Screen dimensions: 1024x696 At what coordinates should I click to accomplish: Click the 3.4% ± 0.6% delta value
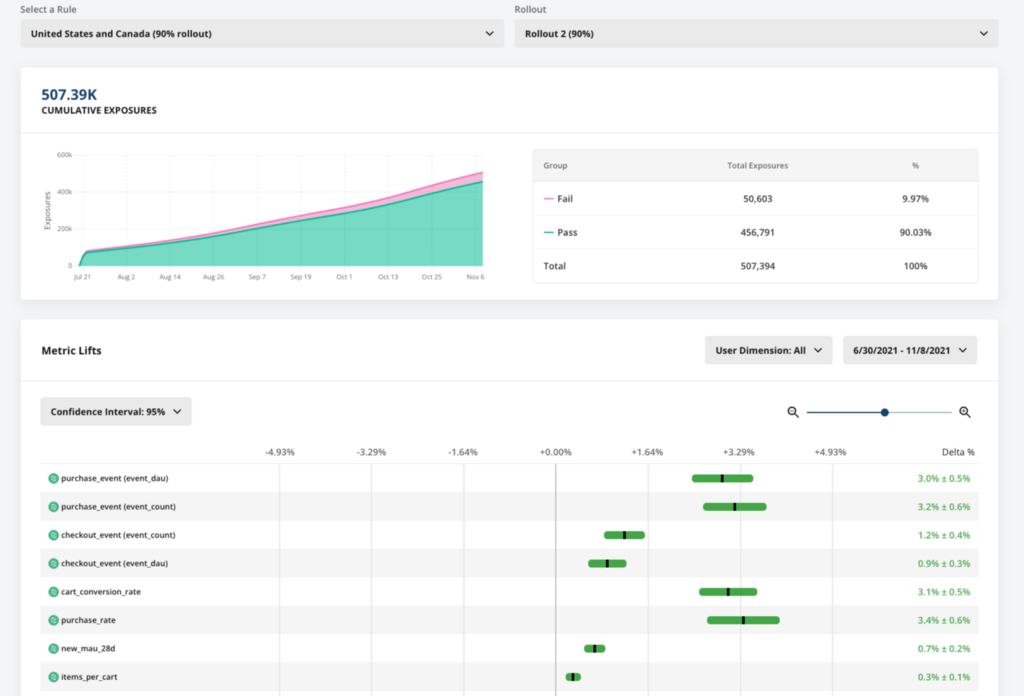click(x=944, y=620)
